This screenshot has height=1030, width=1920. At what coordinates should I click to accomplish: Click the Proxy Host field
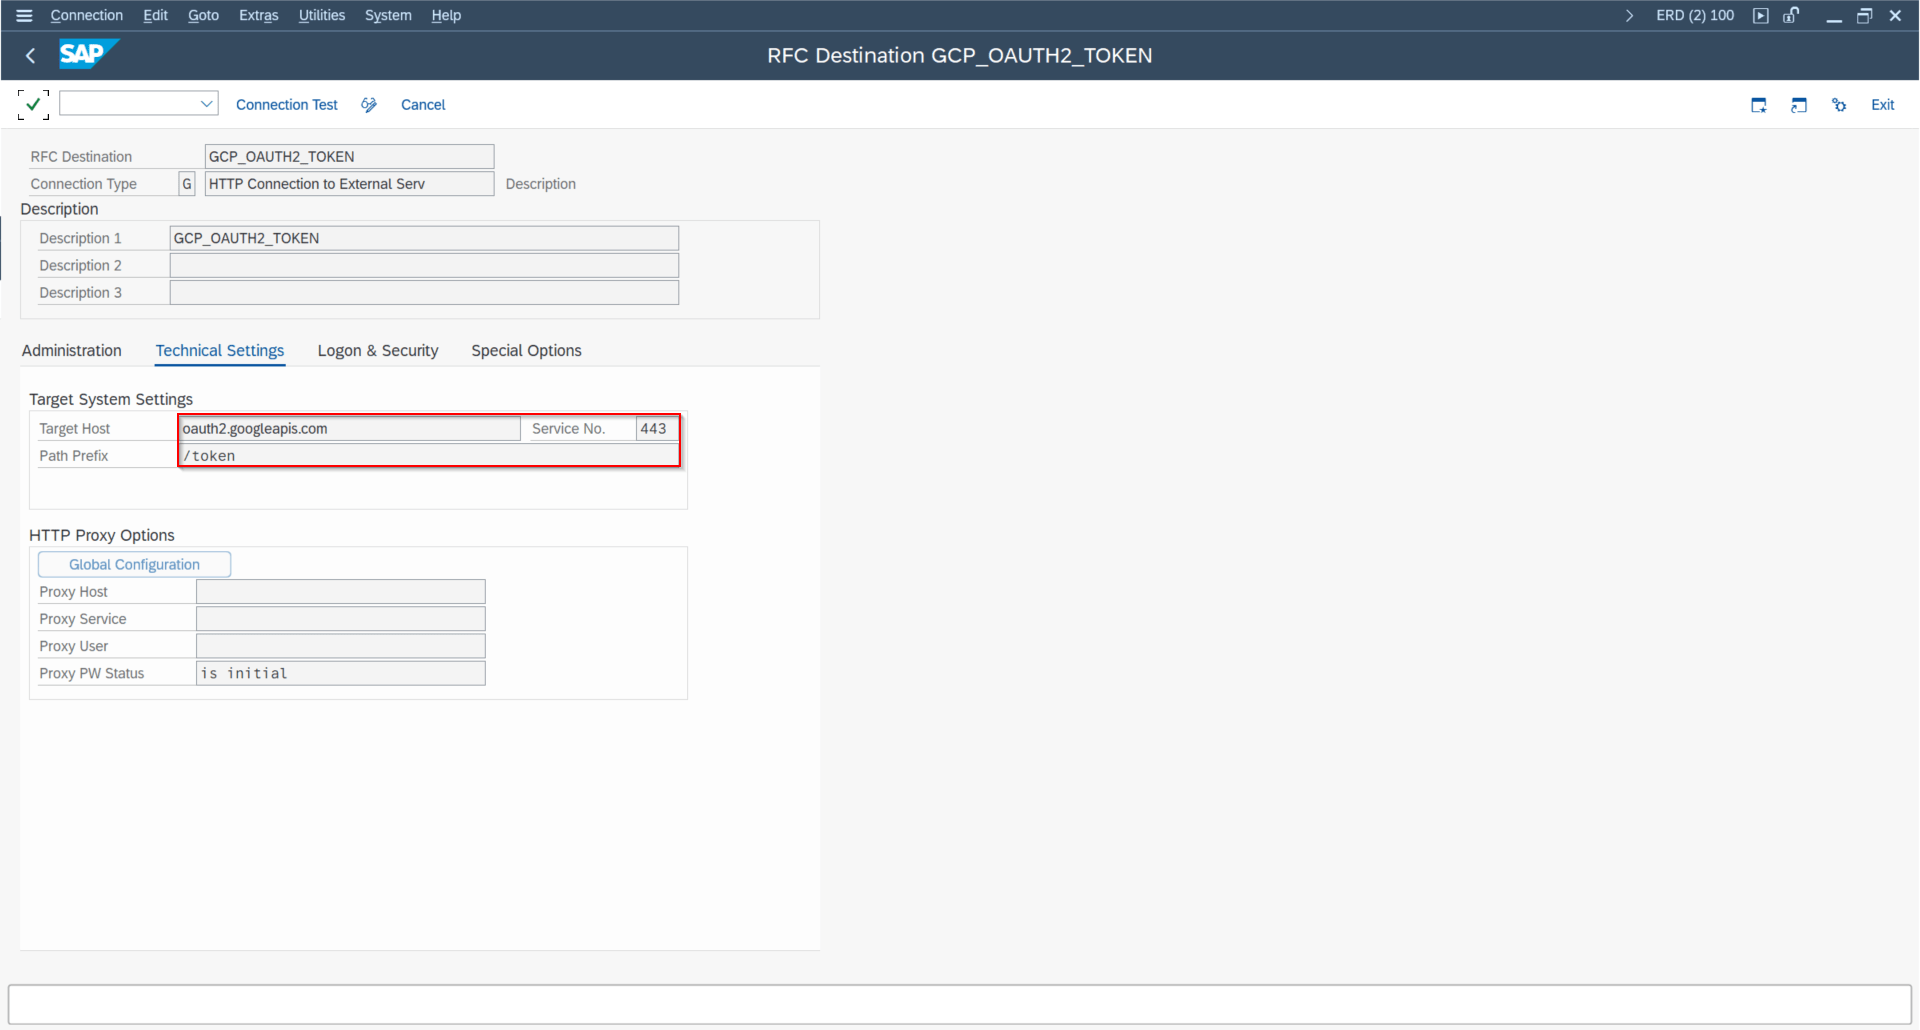click(341, 592)
